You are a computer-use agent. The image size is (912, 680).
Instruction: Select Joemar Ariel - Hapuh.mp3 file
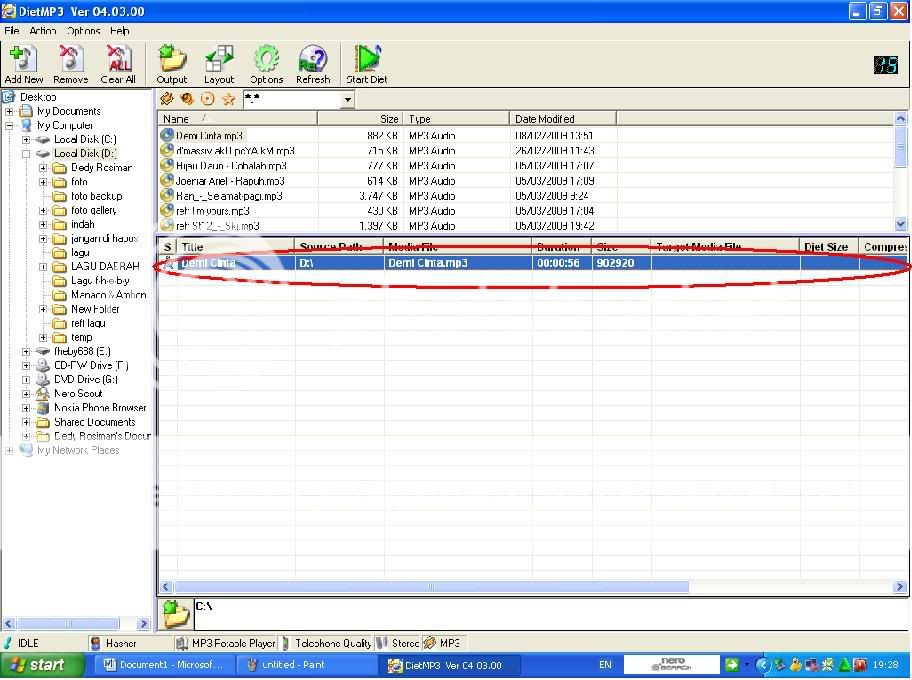click(229, 181)
